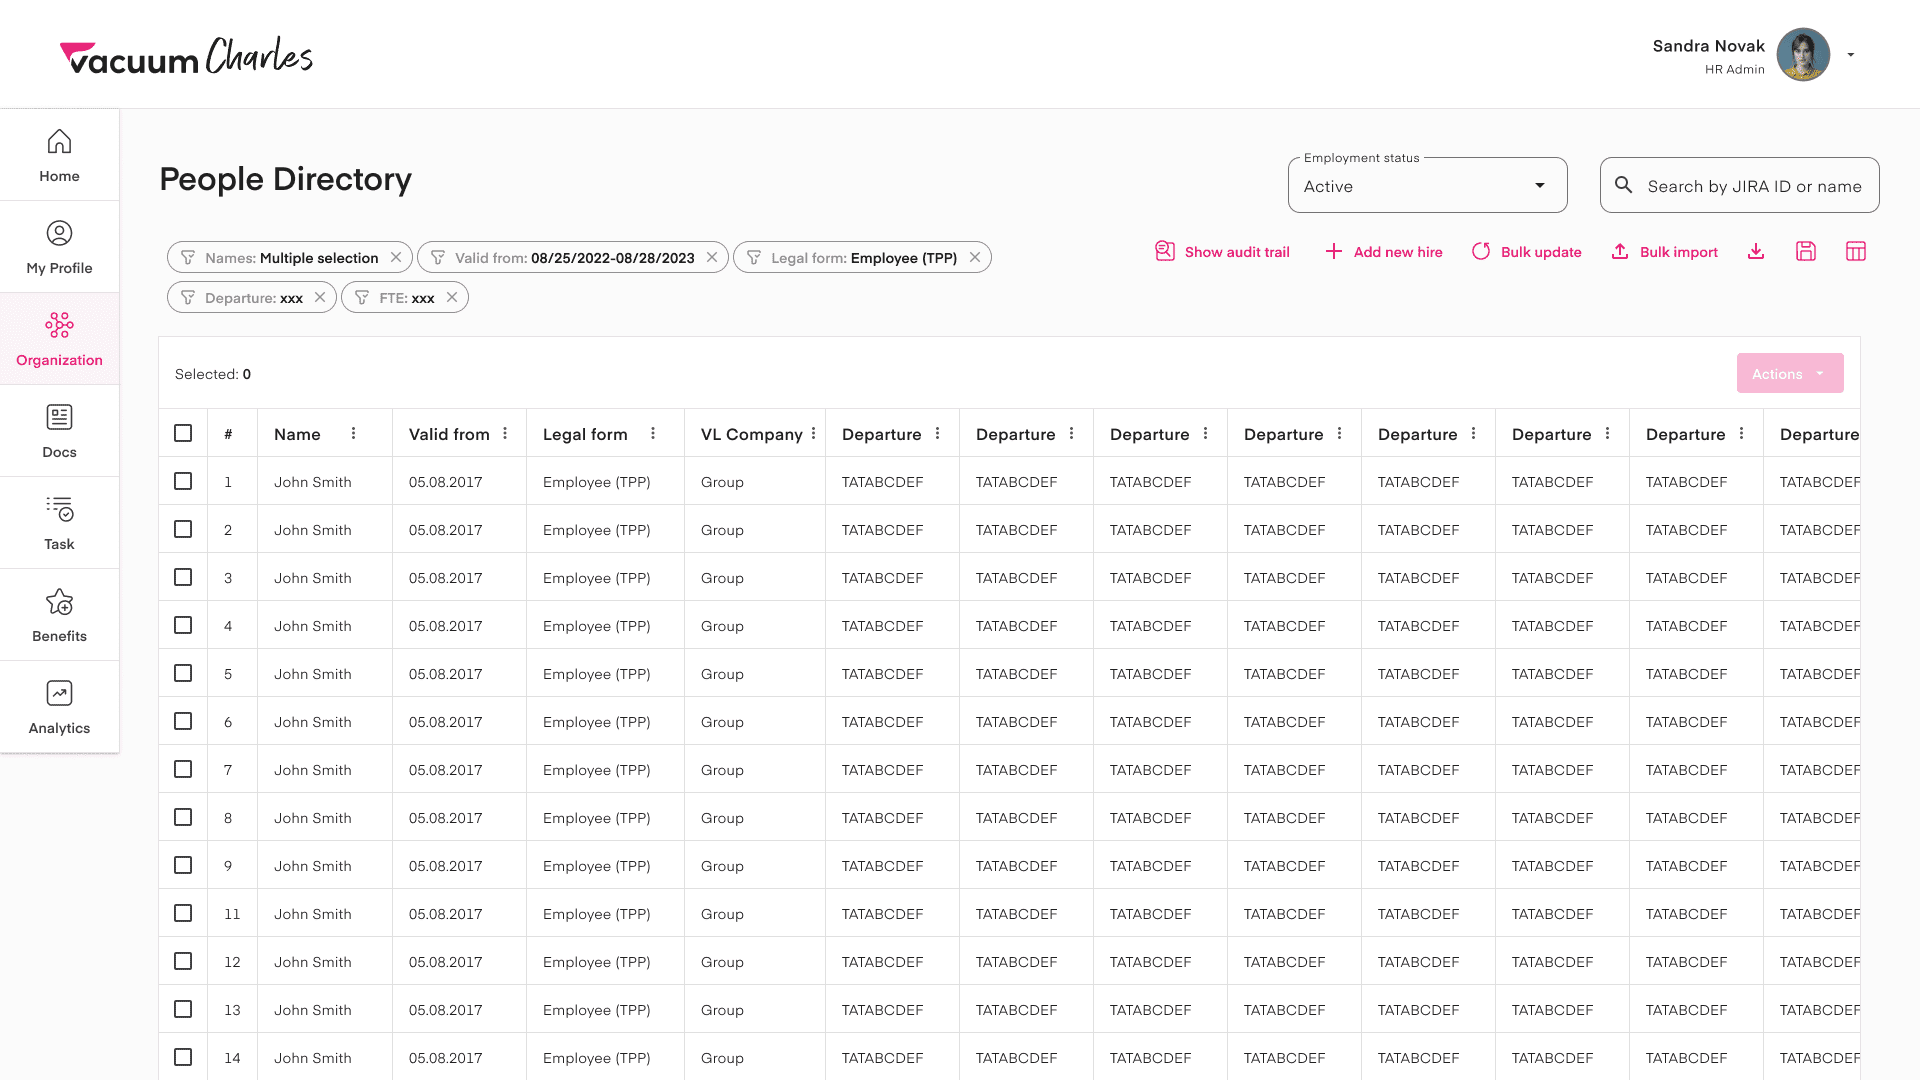This screenshot has height=1080, width=1920.
Task: Remove the FTE filter chip
Action: [452, 297]
